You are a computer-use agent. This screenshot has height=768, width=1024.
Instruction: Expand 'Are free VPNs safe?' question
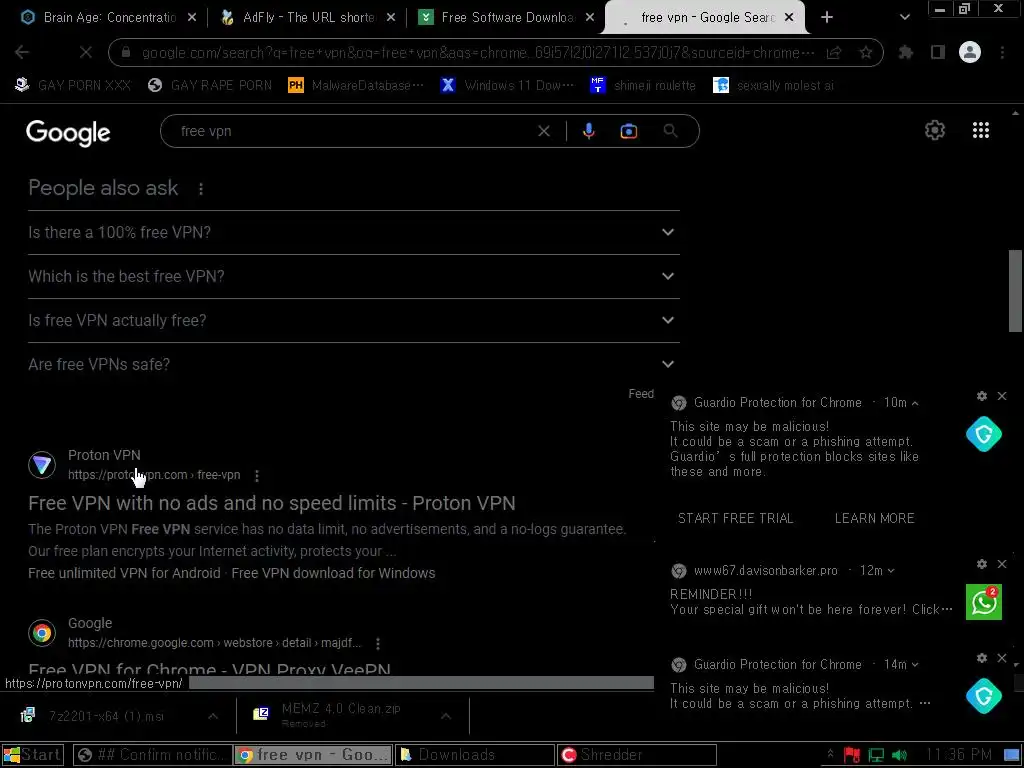tap(353, 364)
